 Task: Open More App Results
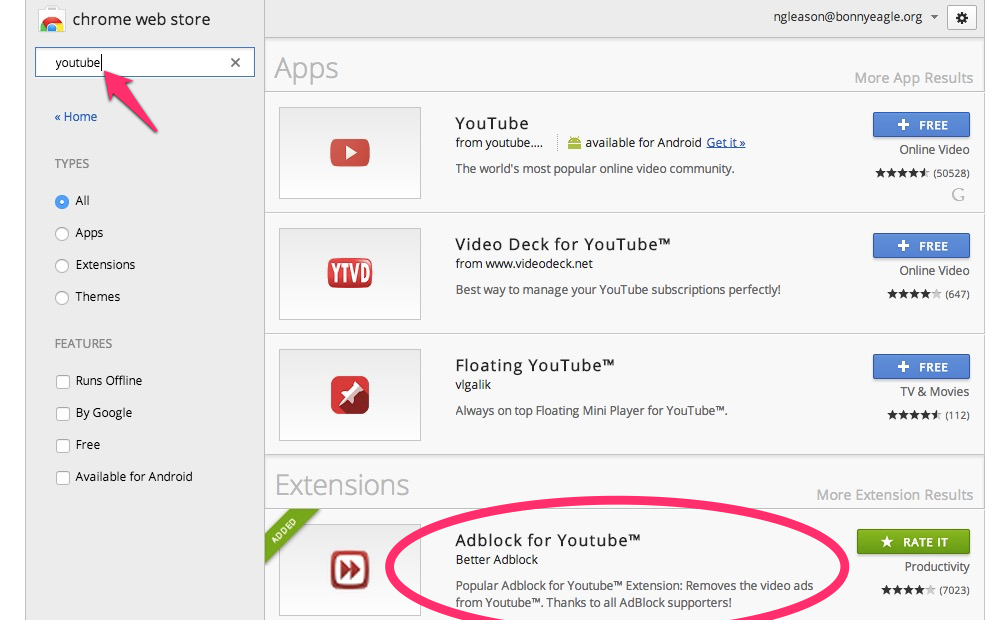point(914,78)
